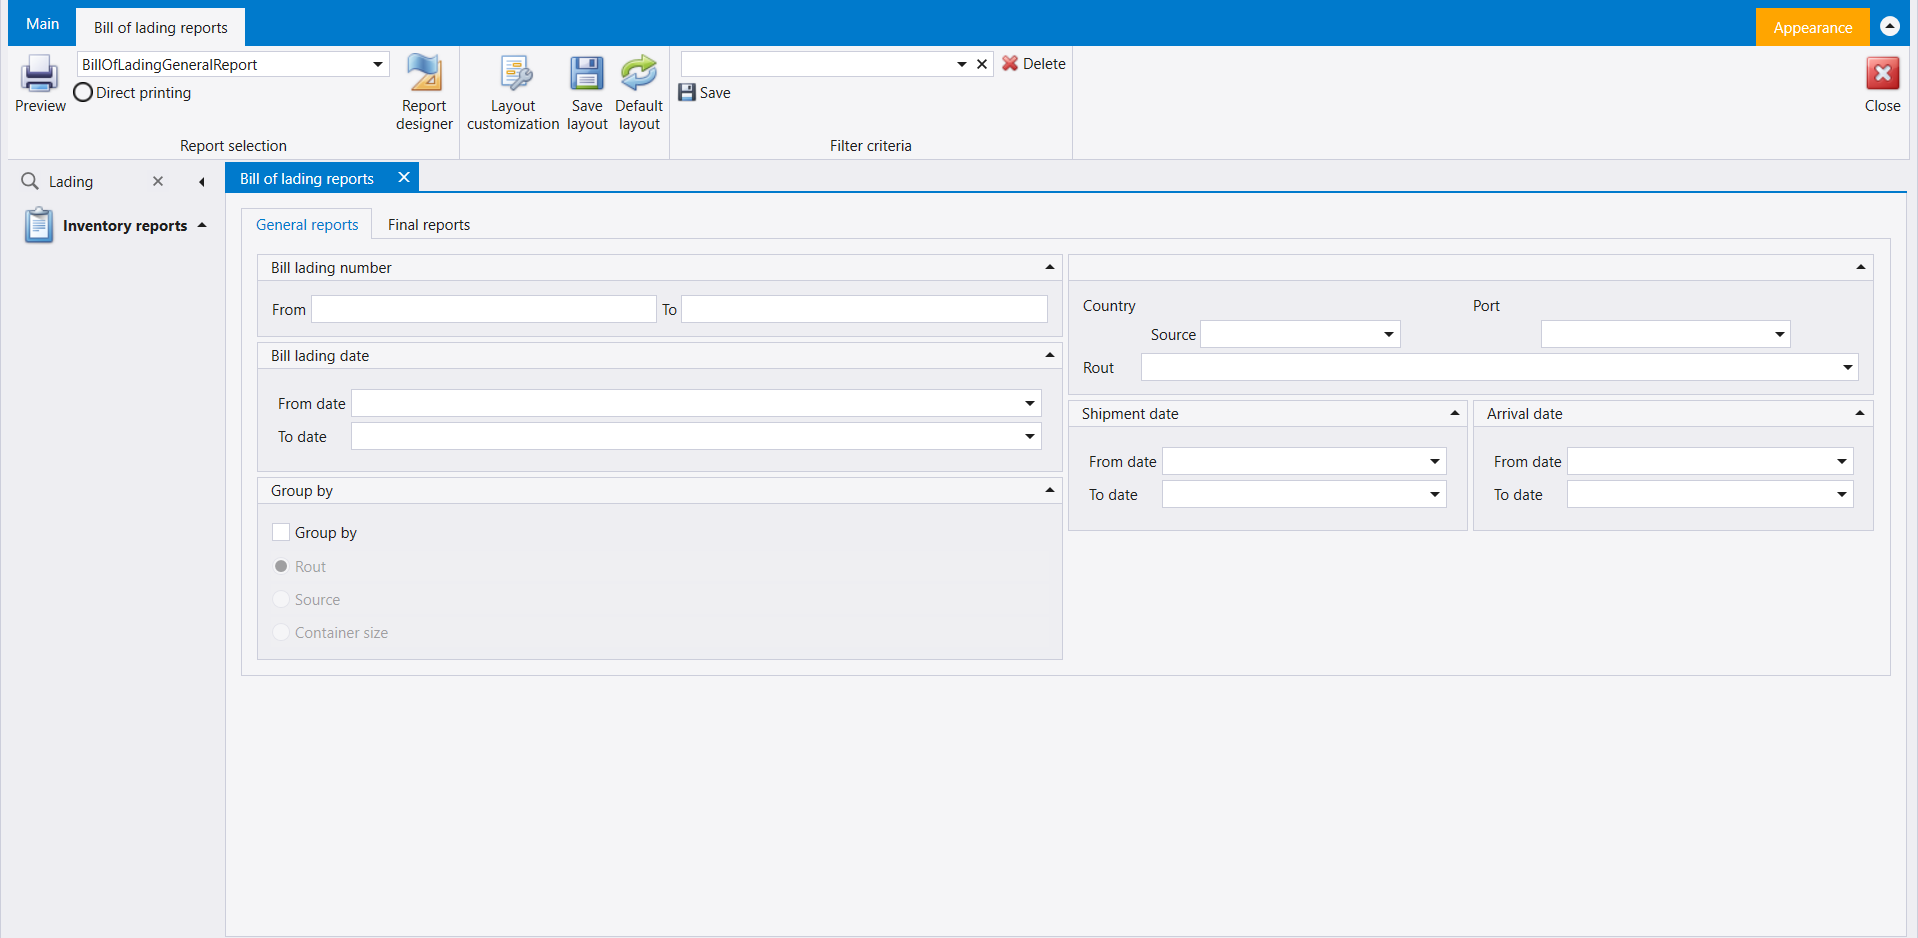Delete the filter criteria
1918x938 pixels.
1034,64
